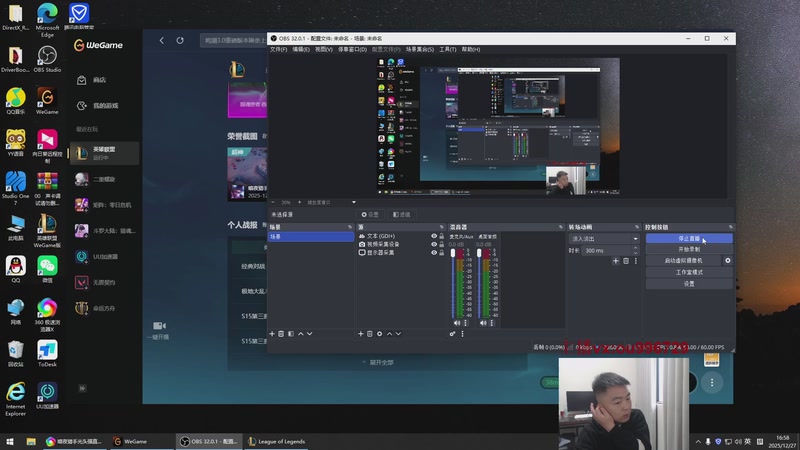Remove selected scene with Scenes trash icon

coord(281,334)
